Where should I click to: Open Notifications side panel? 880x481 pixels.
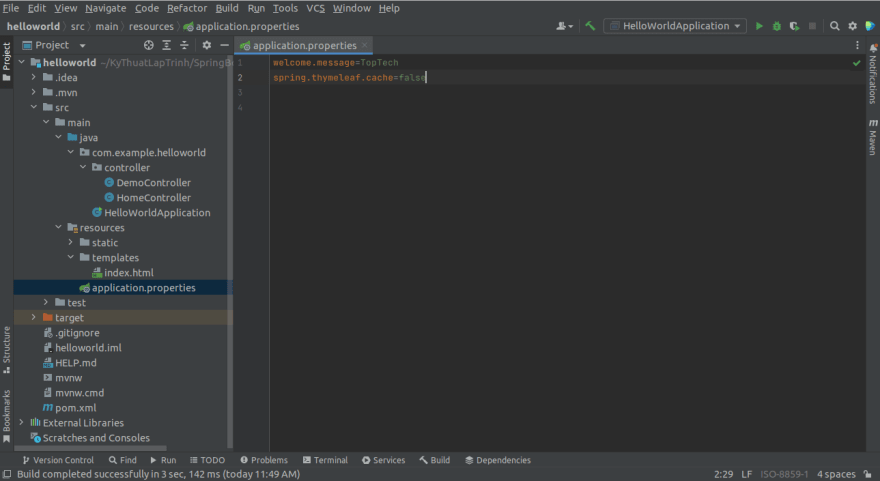tap(873, 74)
